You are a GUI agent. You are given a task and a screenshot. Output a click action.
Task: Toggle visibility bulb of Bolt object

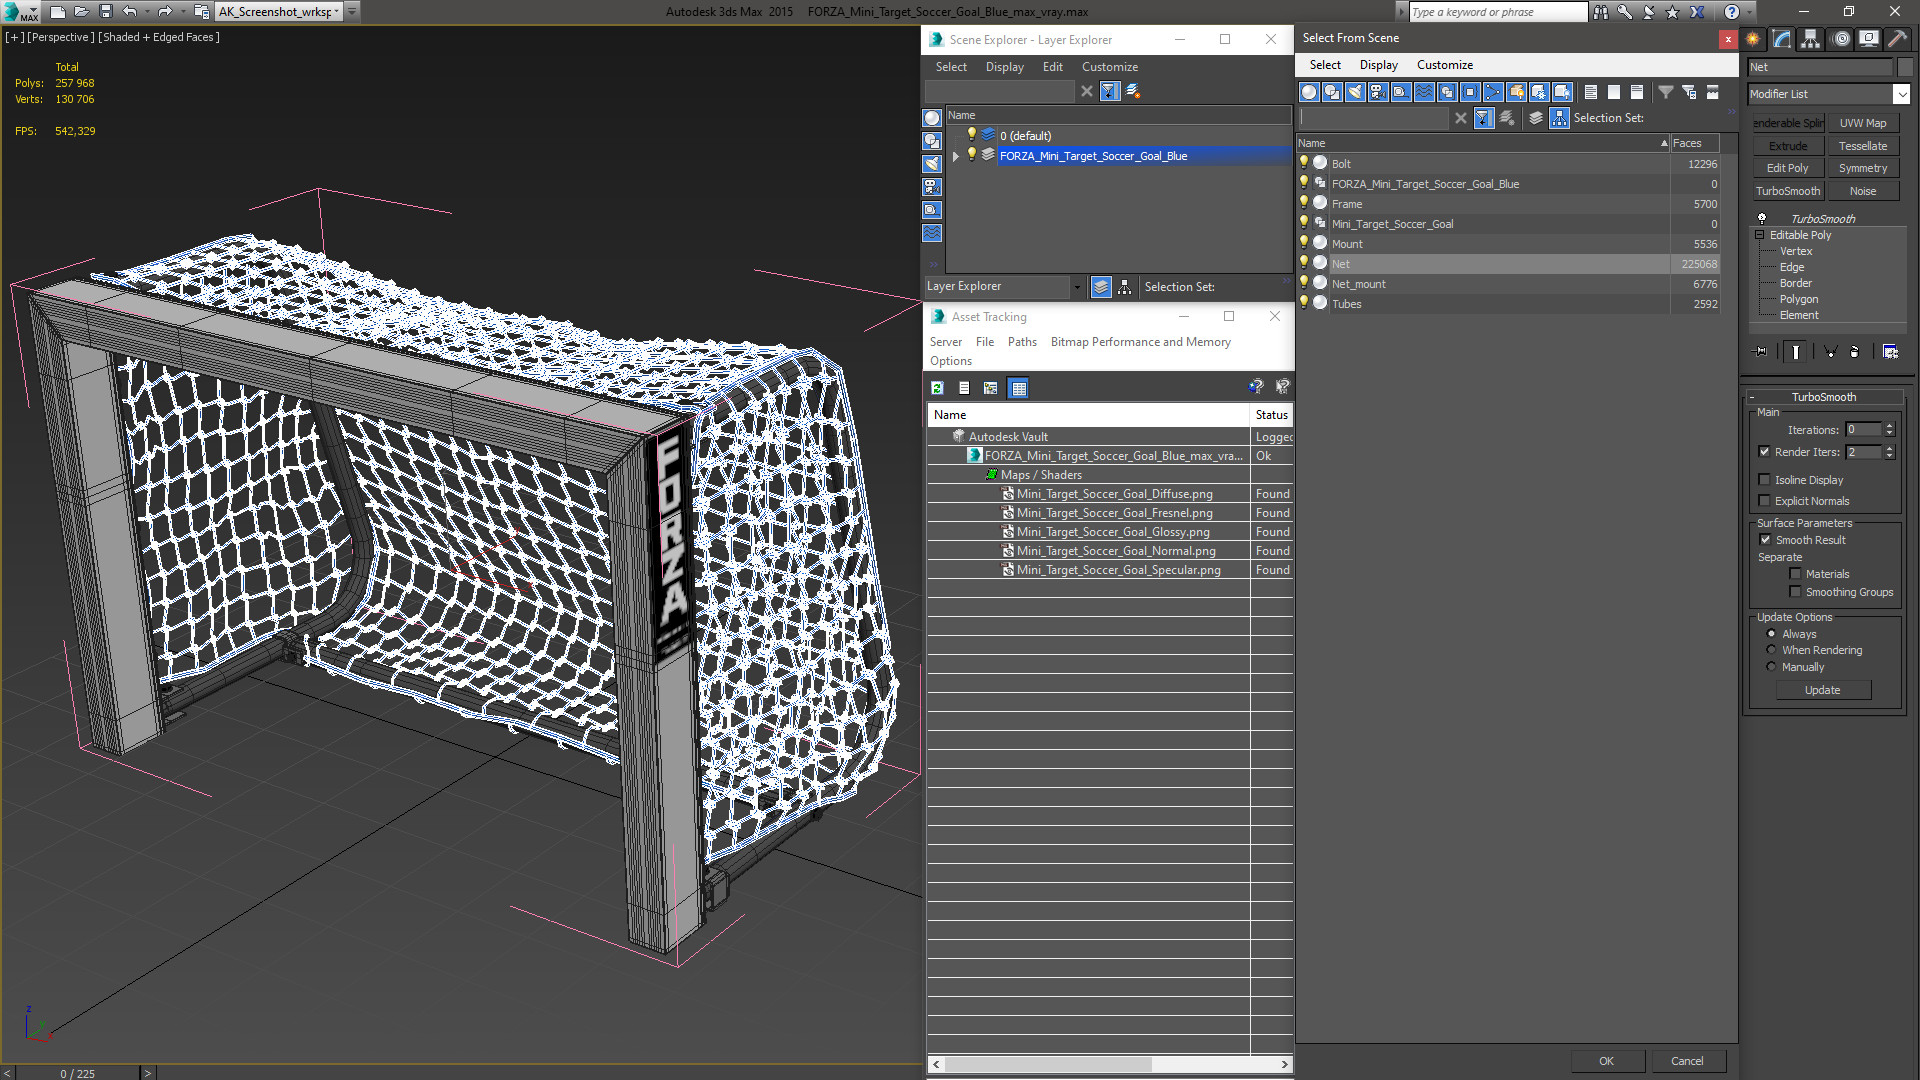[1304, 163]
